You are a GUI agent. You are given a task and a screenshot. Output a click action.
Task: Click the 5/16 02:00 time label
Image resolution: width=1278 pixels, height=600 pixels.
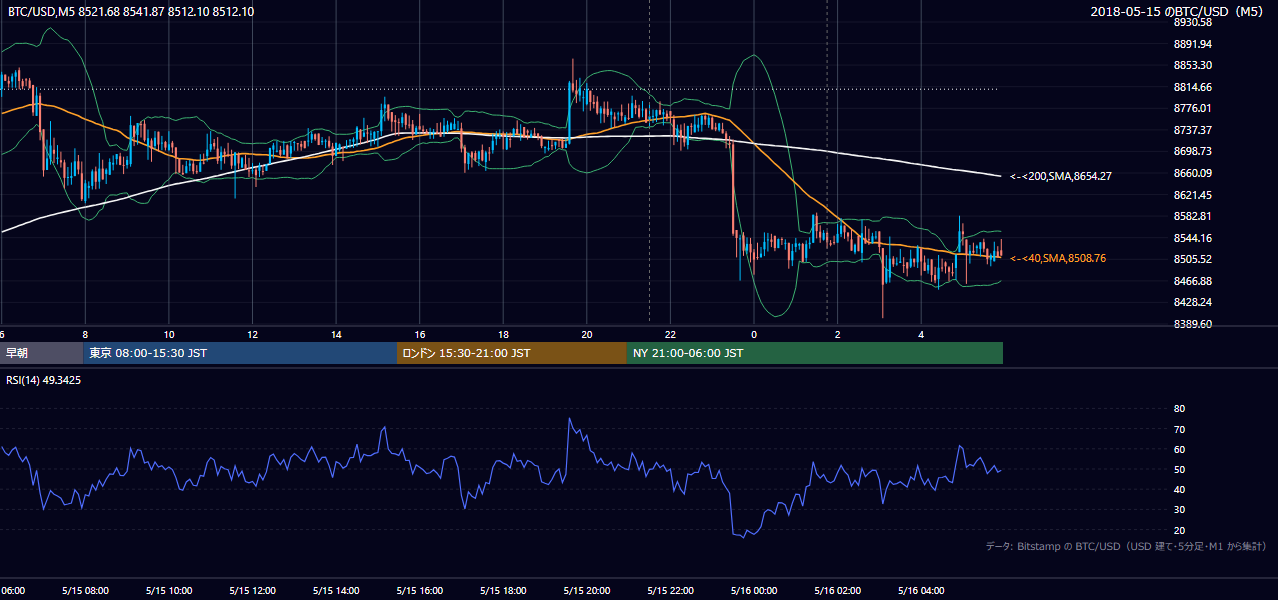pos(837,591)
